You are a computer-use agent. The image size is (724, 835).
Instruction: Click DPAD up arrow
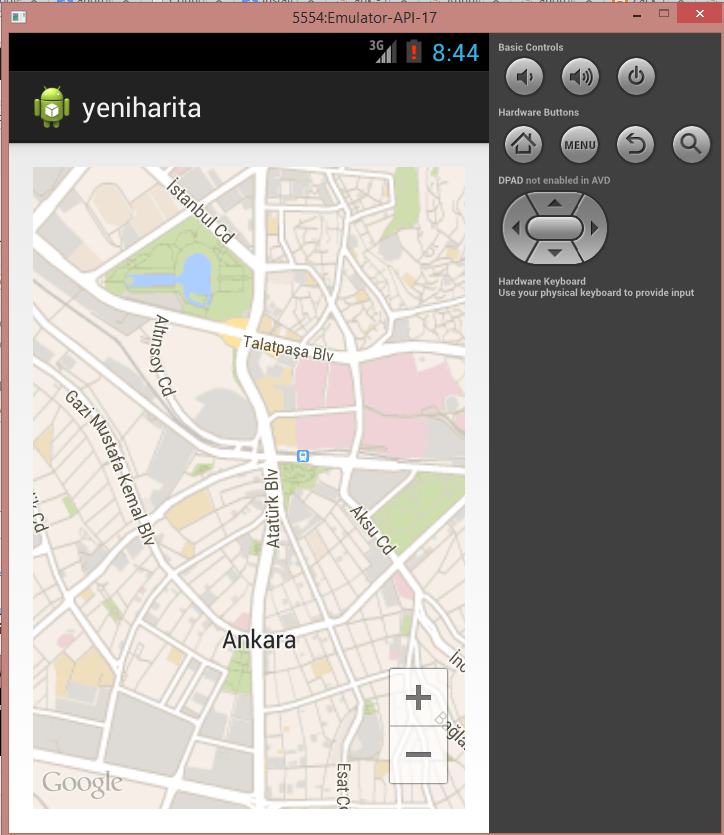tap(555, 203)
